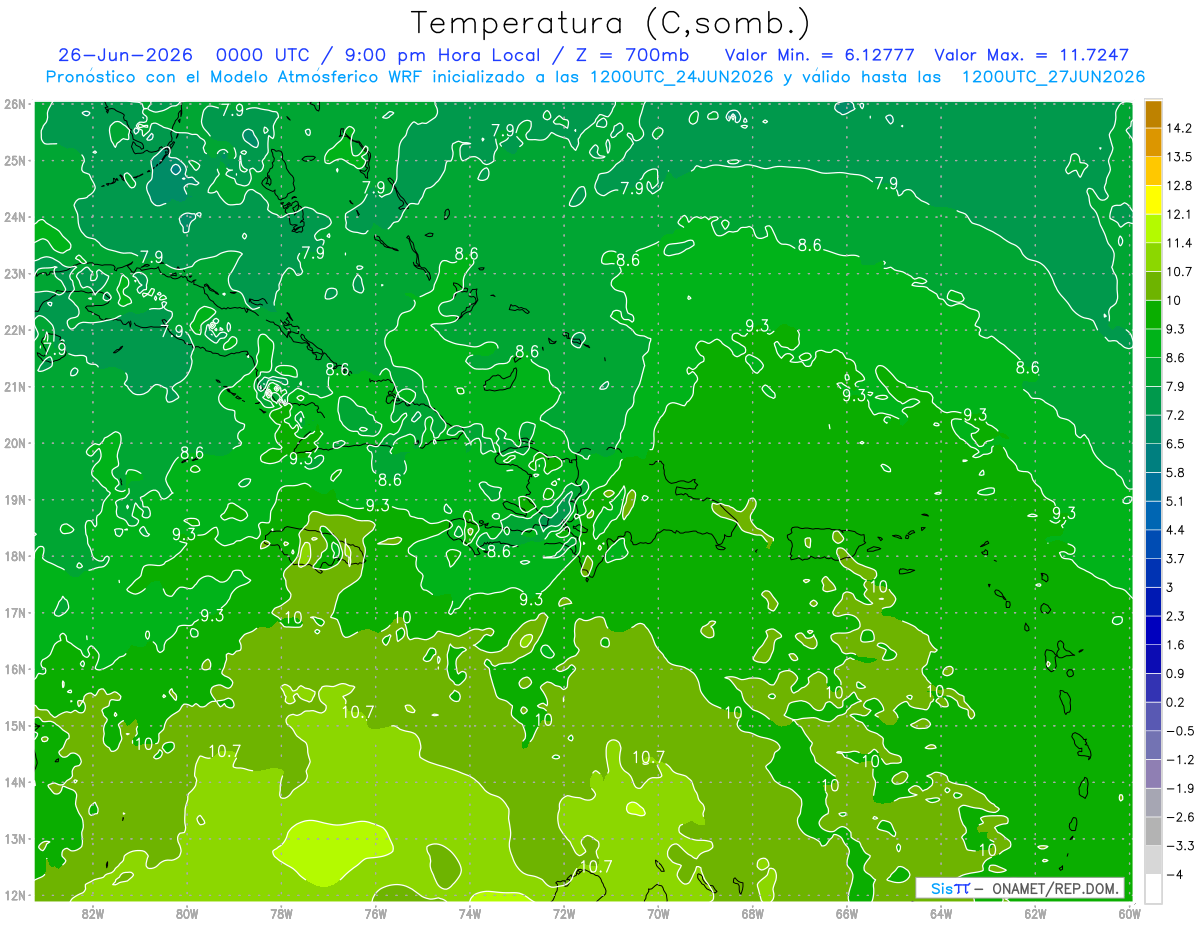This screenshot has height=927, width=1200.
Task: Click the 18N latitude axis label
Action: [x=14, y=556]
